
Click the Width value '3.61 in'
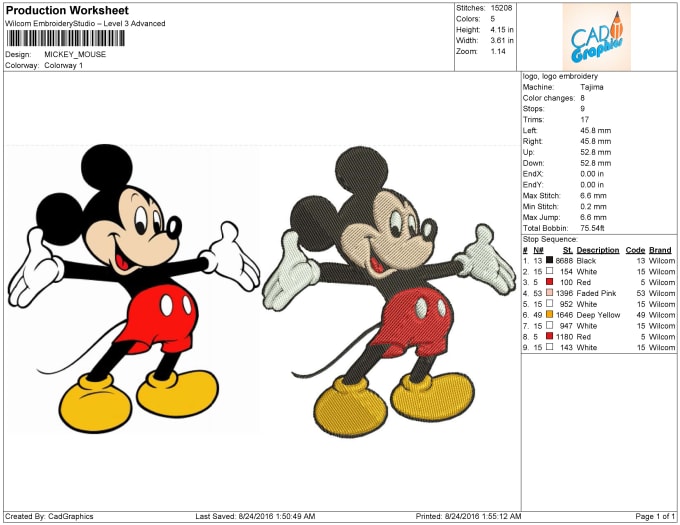pos(502,40)
